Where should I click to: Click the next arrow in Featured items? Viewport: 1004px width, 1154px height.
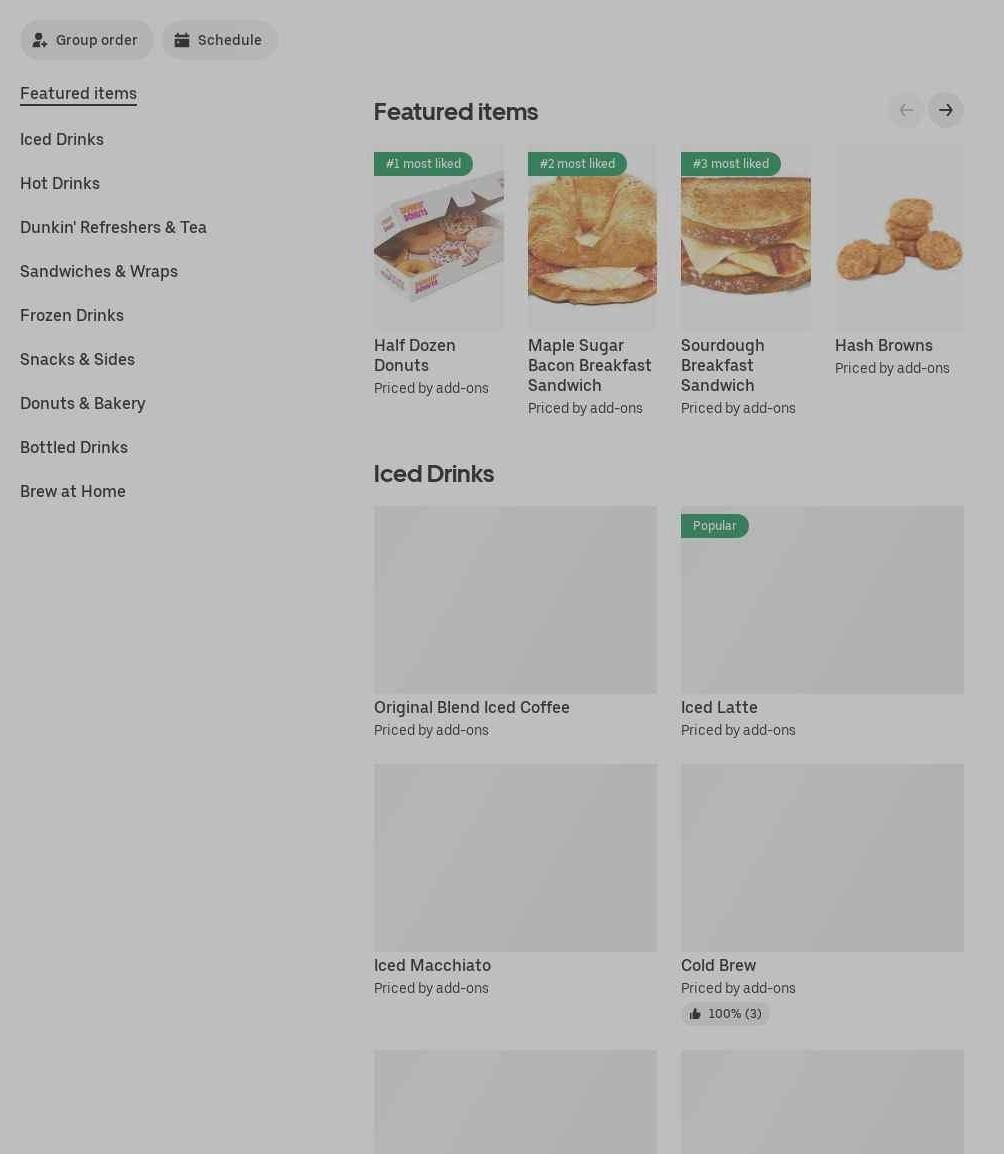tap(945, 110)
